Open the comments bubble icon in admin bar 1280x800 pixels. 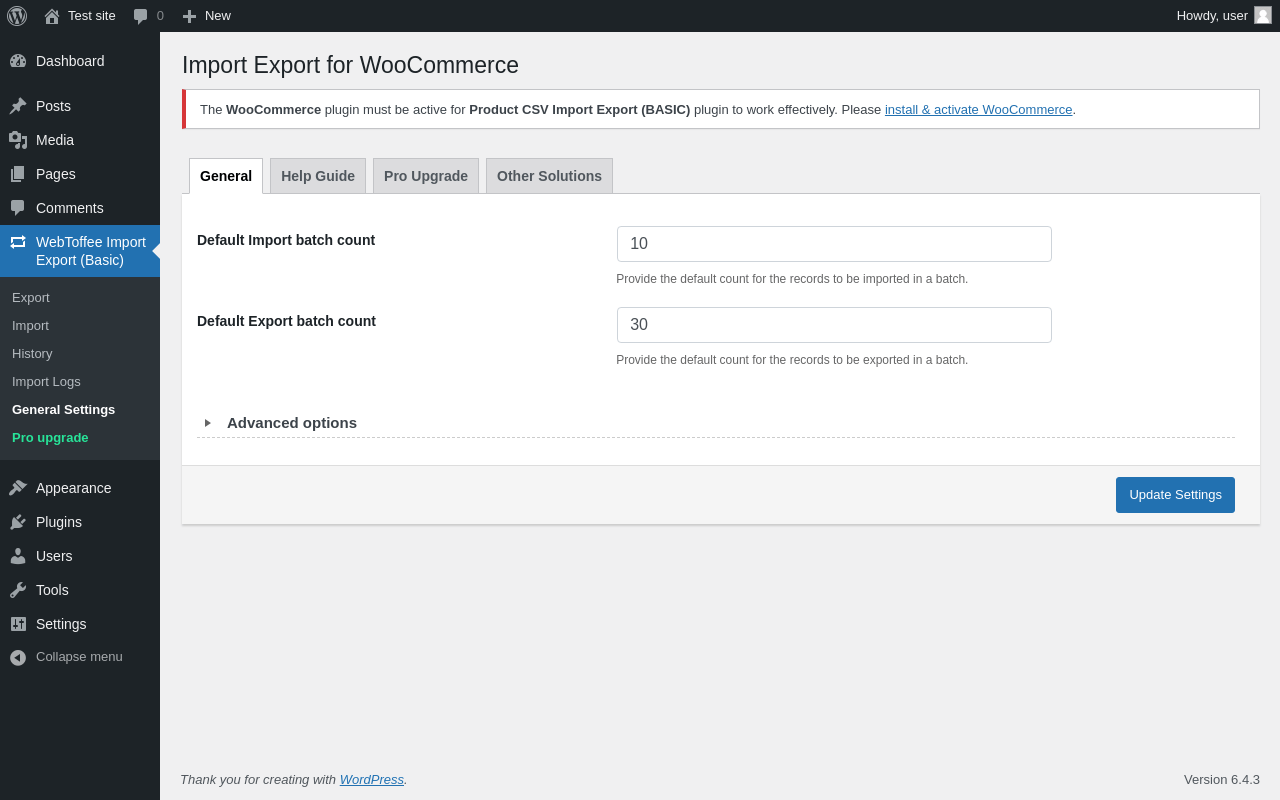[x=140, y=16]
